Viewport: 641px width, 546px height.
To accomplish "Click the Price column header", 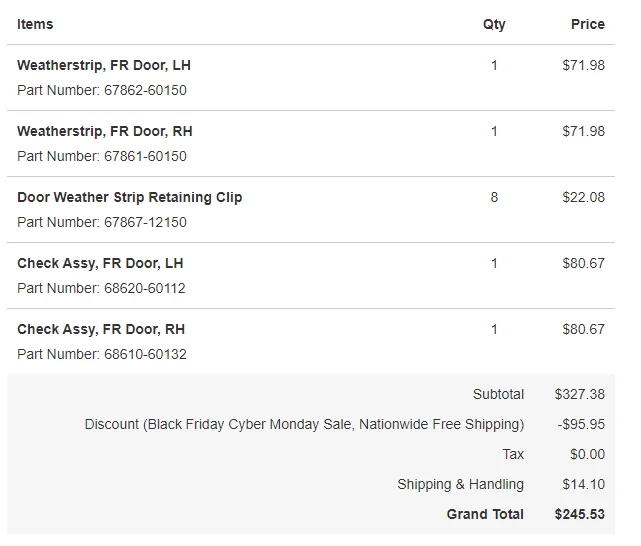I will (587, 24).
